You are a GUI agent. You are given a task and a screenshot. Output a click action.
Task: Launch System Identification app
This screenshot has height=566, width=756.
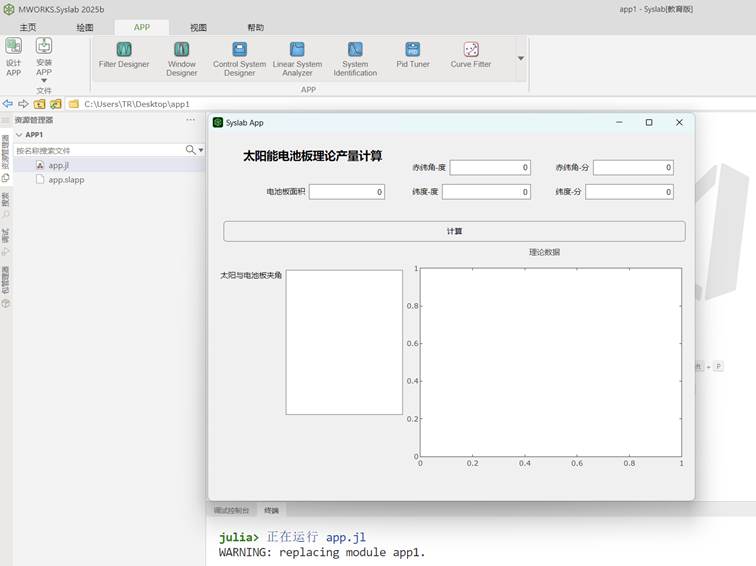click(x=355, y=59)
